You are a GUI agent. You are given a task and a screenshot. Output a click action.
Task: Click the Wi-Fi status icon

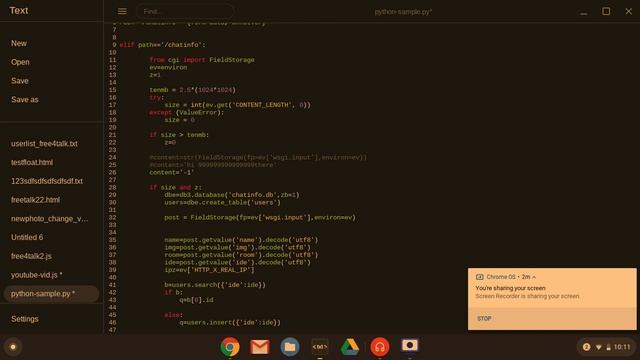click(598, 347)
